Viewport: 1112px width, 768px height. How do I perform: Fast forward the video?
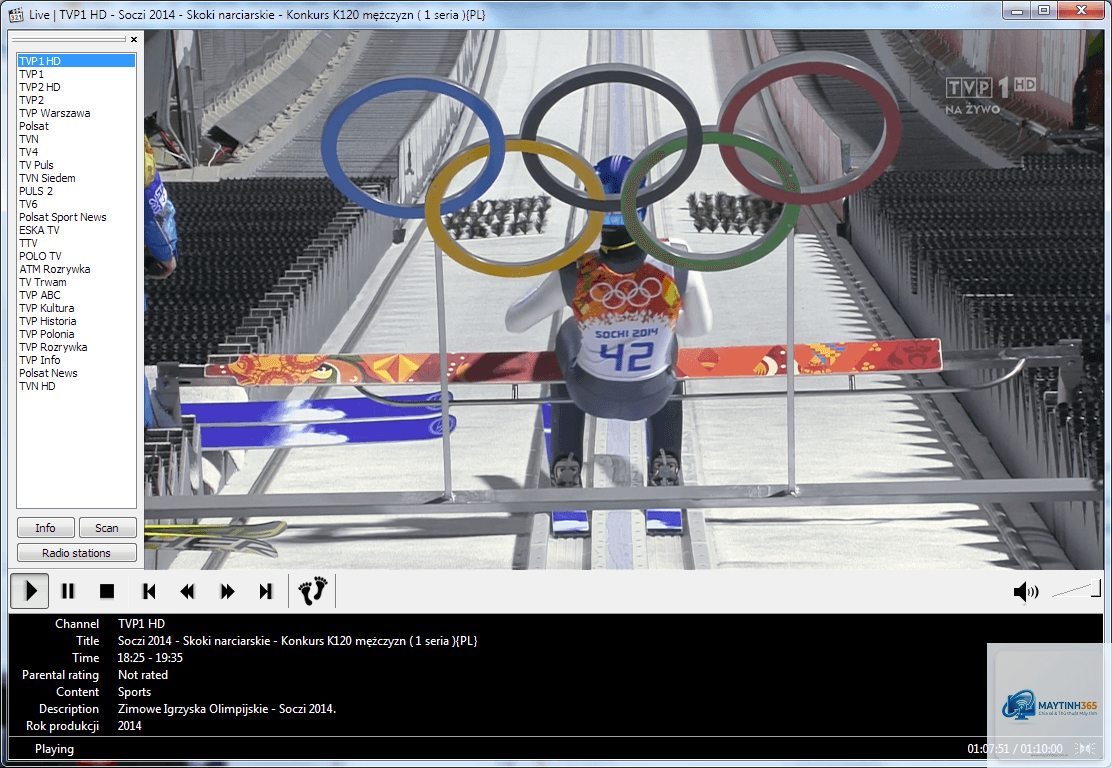pos(227,591)
